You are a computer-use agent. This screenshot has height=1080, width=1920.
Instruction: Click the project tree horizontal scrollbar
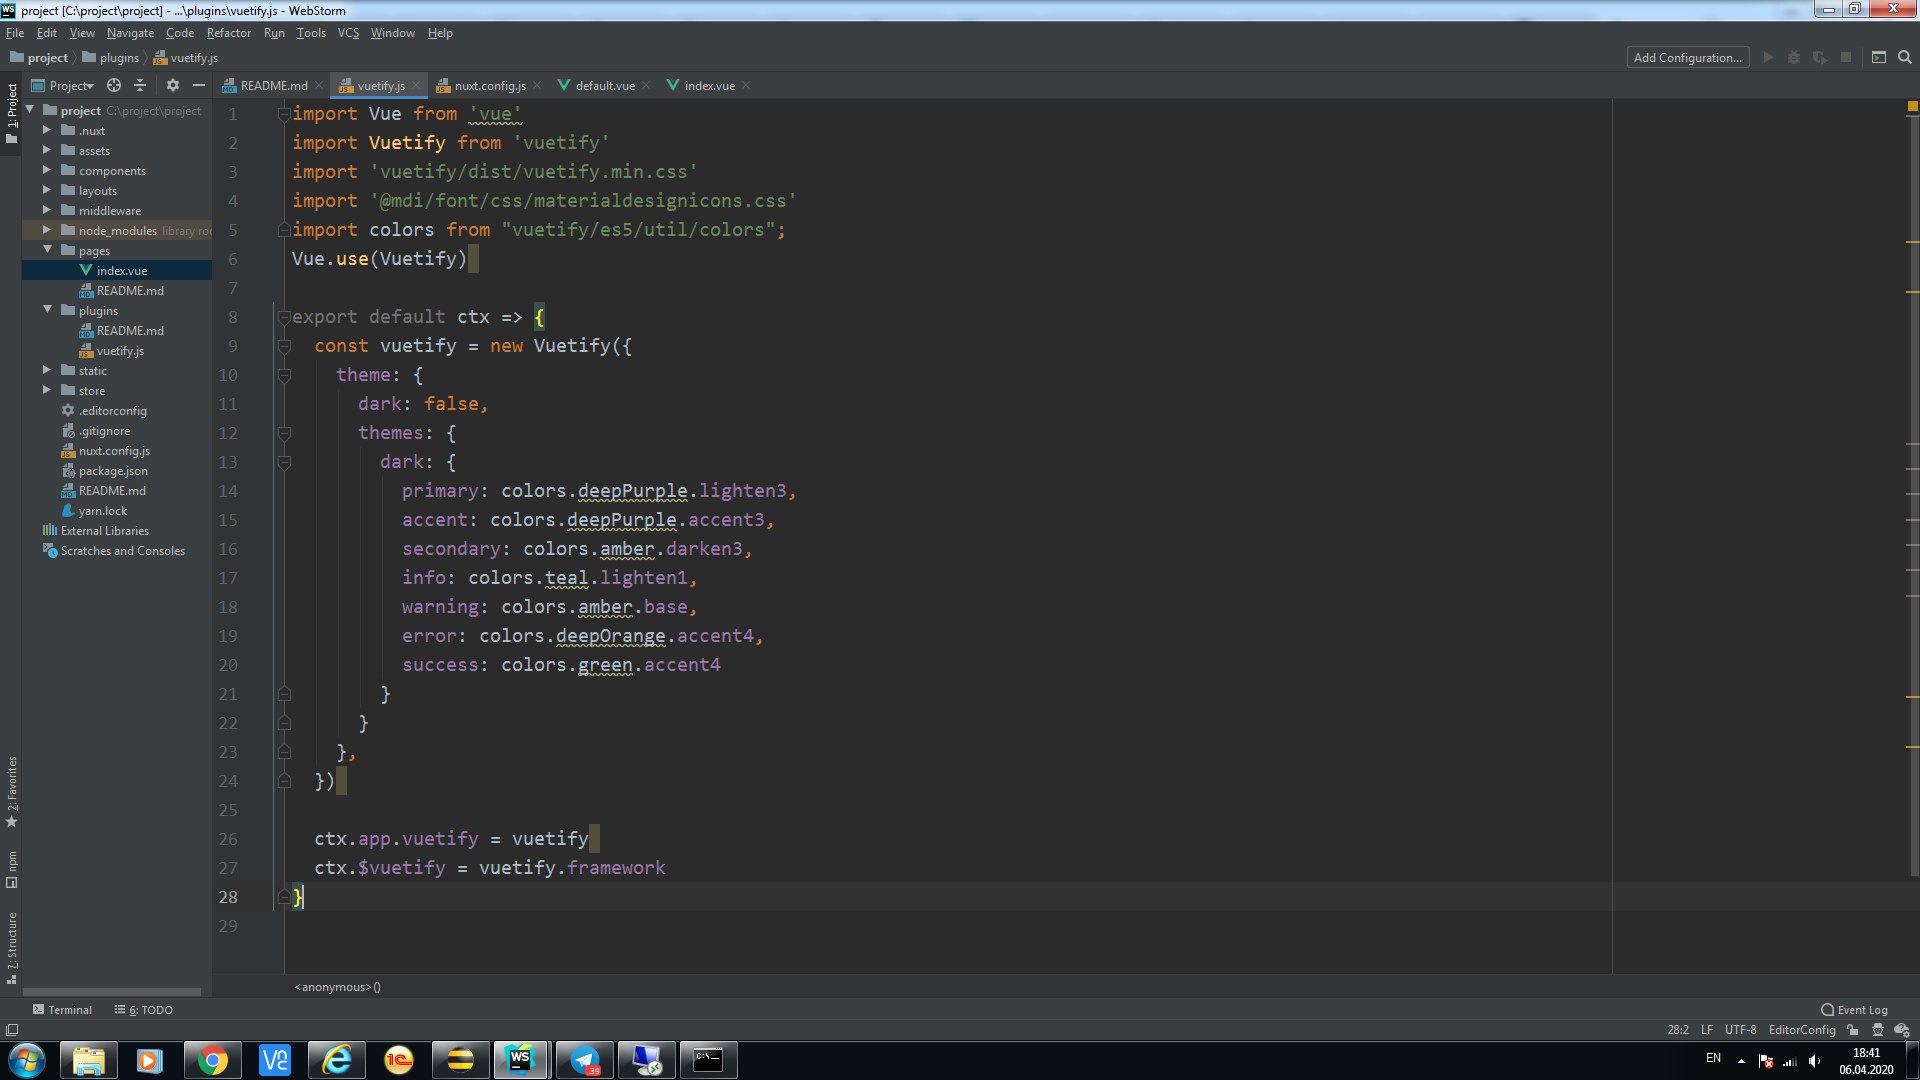click(112, 993)
